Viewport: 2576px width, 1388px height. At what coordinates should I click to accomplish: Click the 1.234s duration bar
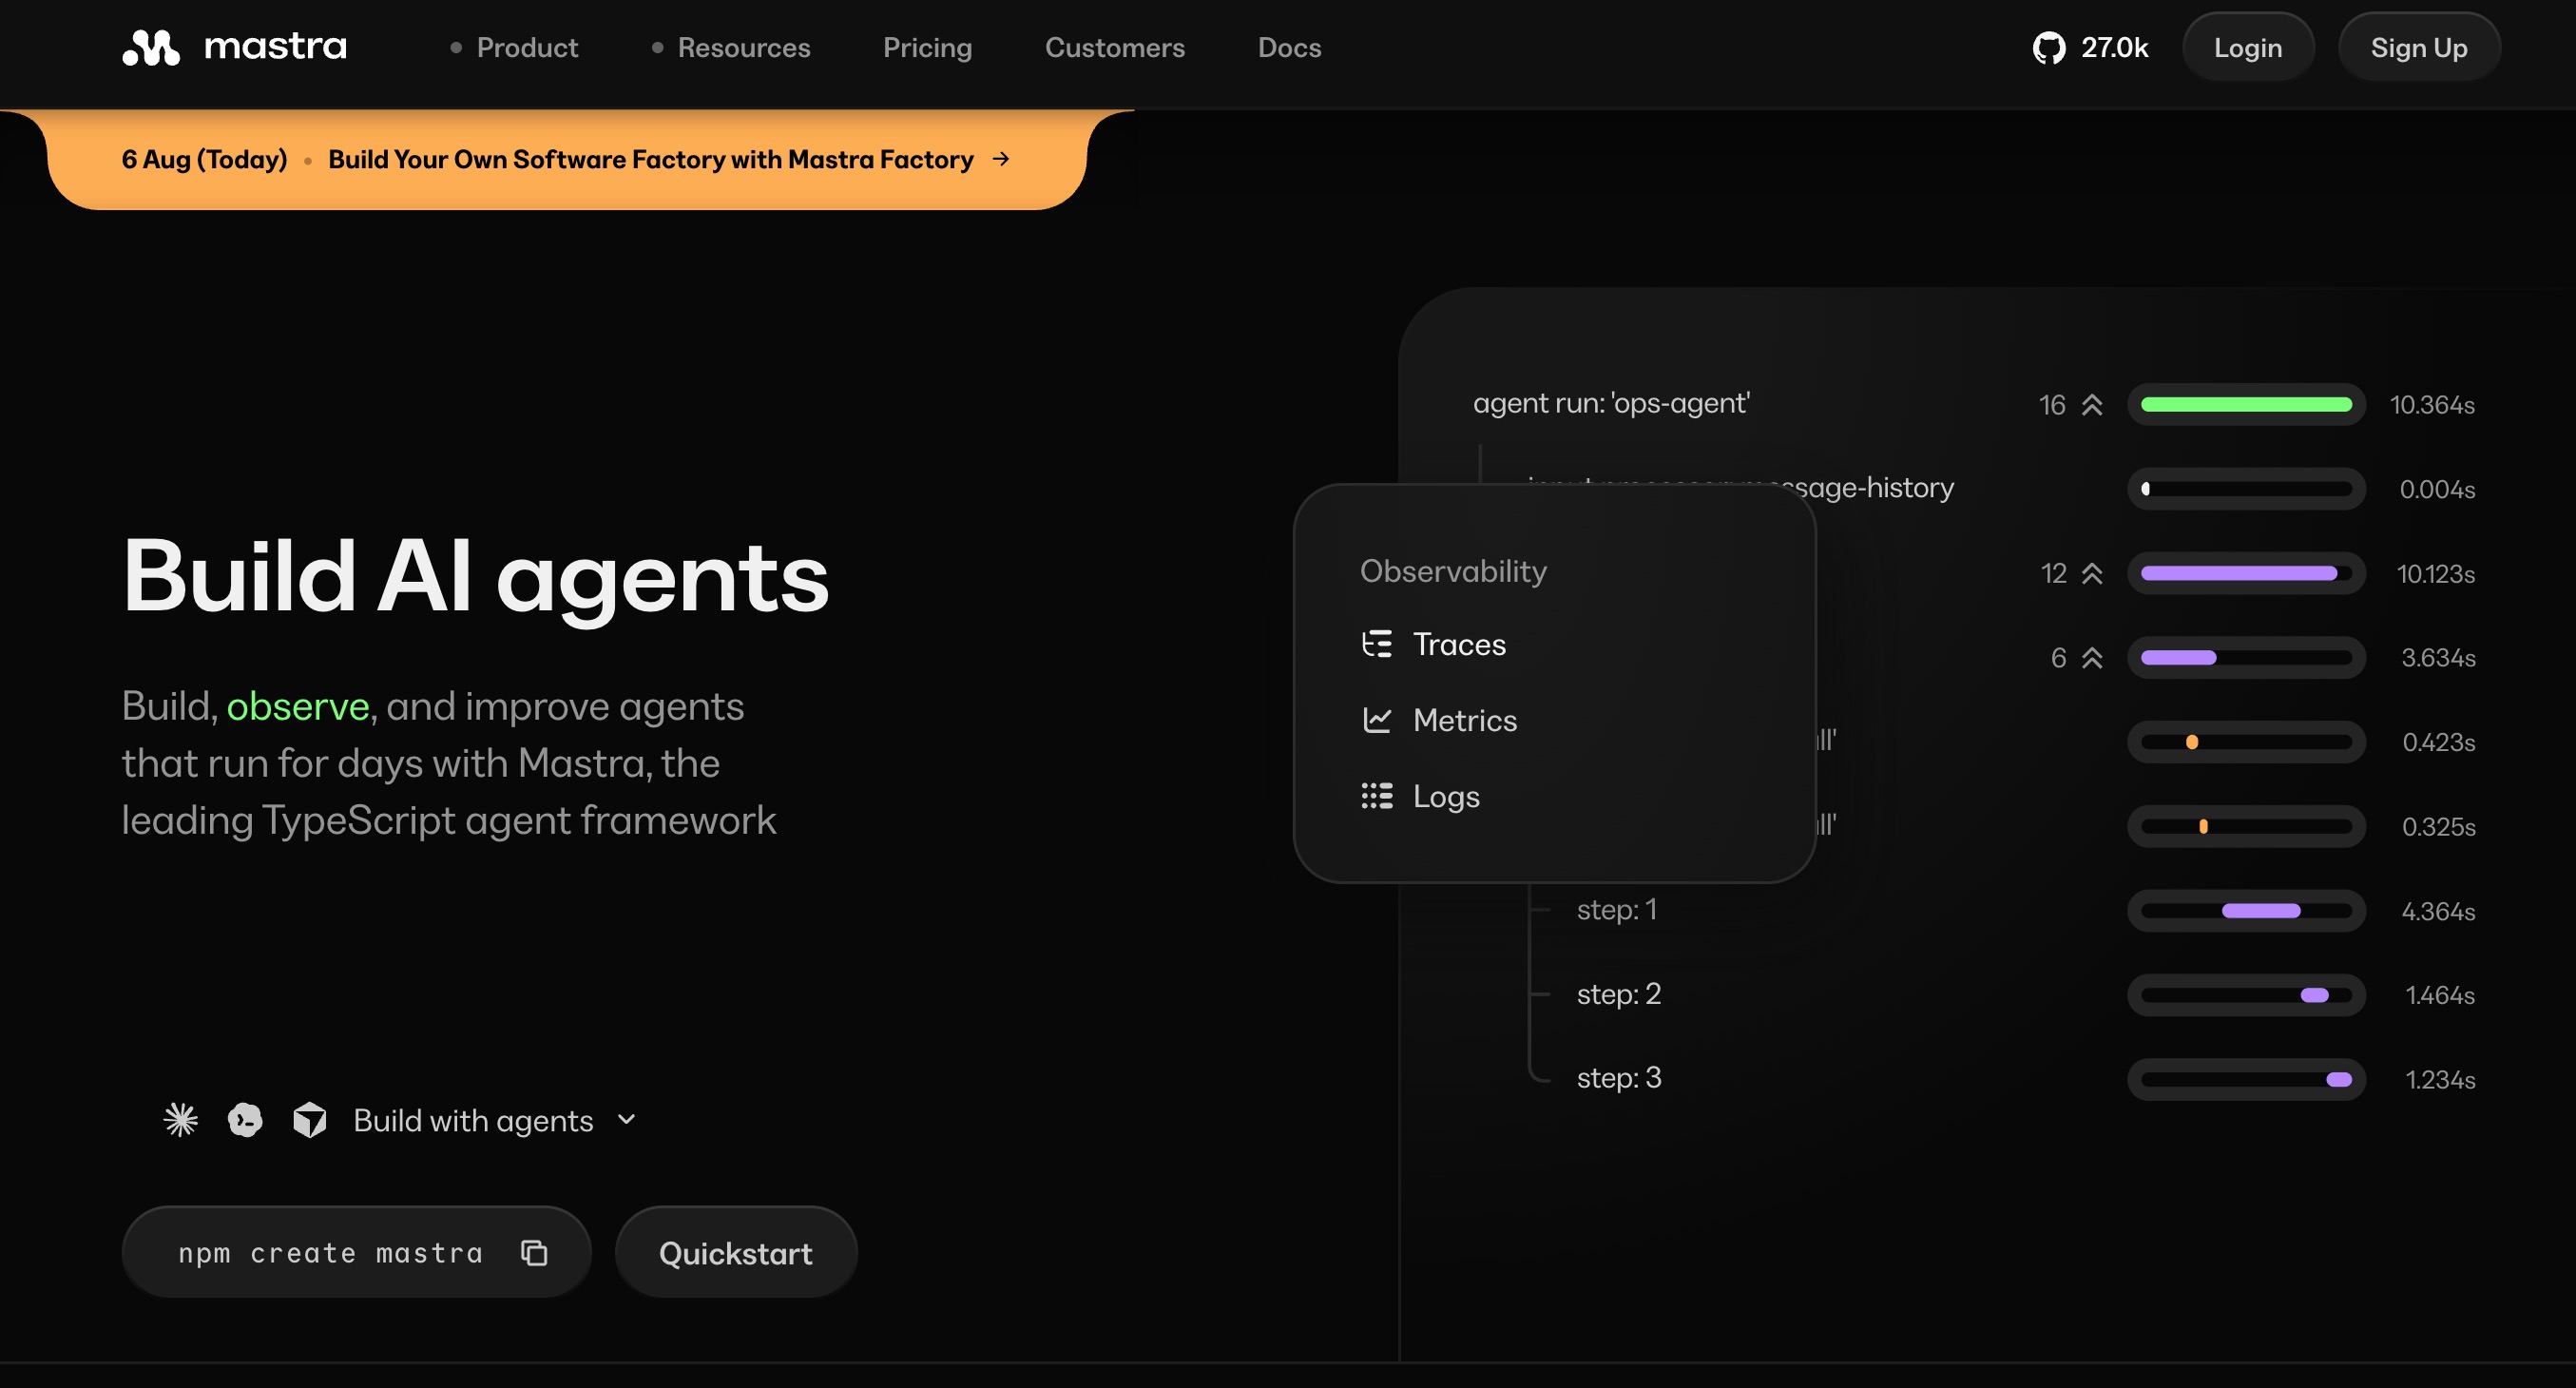(2246, 1080)
